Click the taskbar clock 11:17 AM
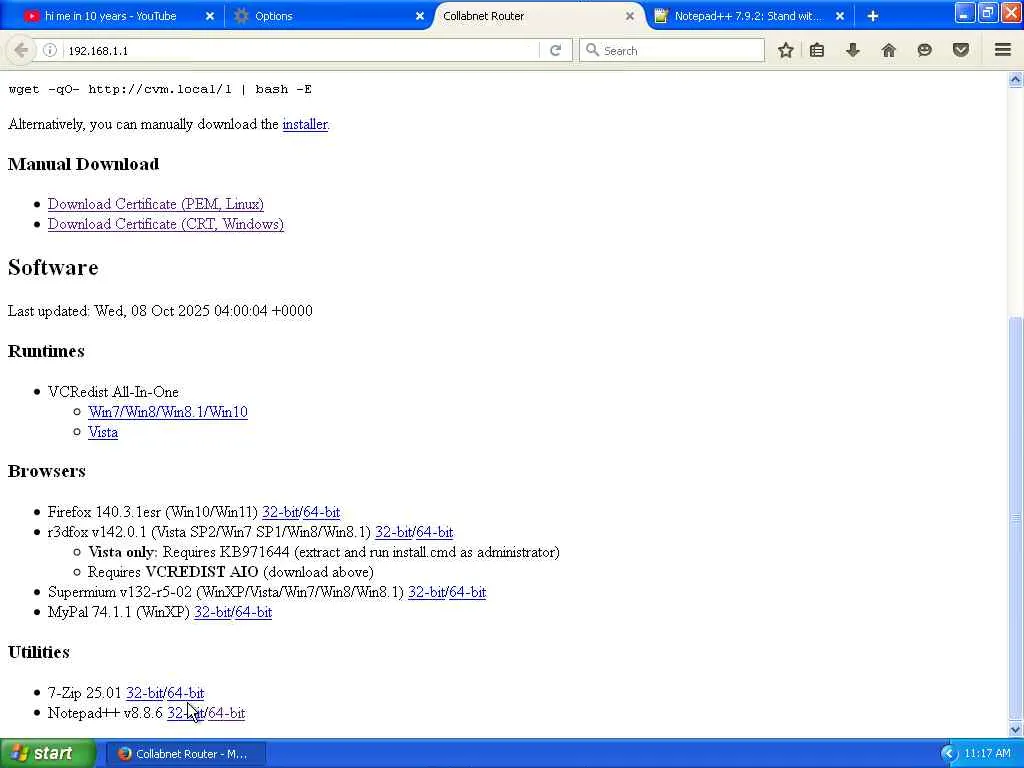1024x768 pixels. tap(987, 754)
